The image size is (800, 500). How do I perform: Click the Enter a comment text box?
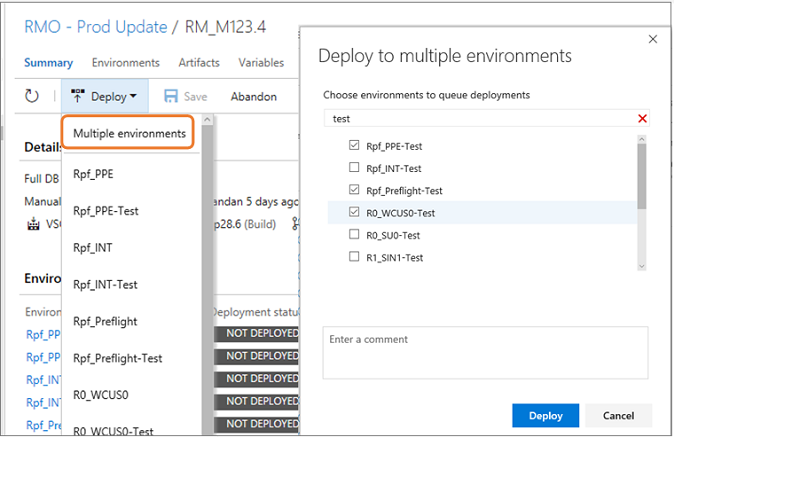(x=485, y=353)
